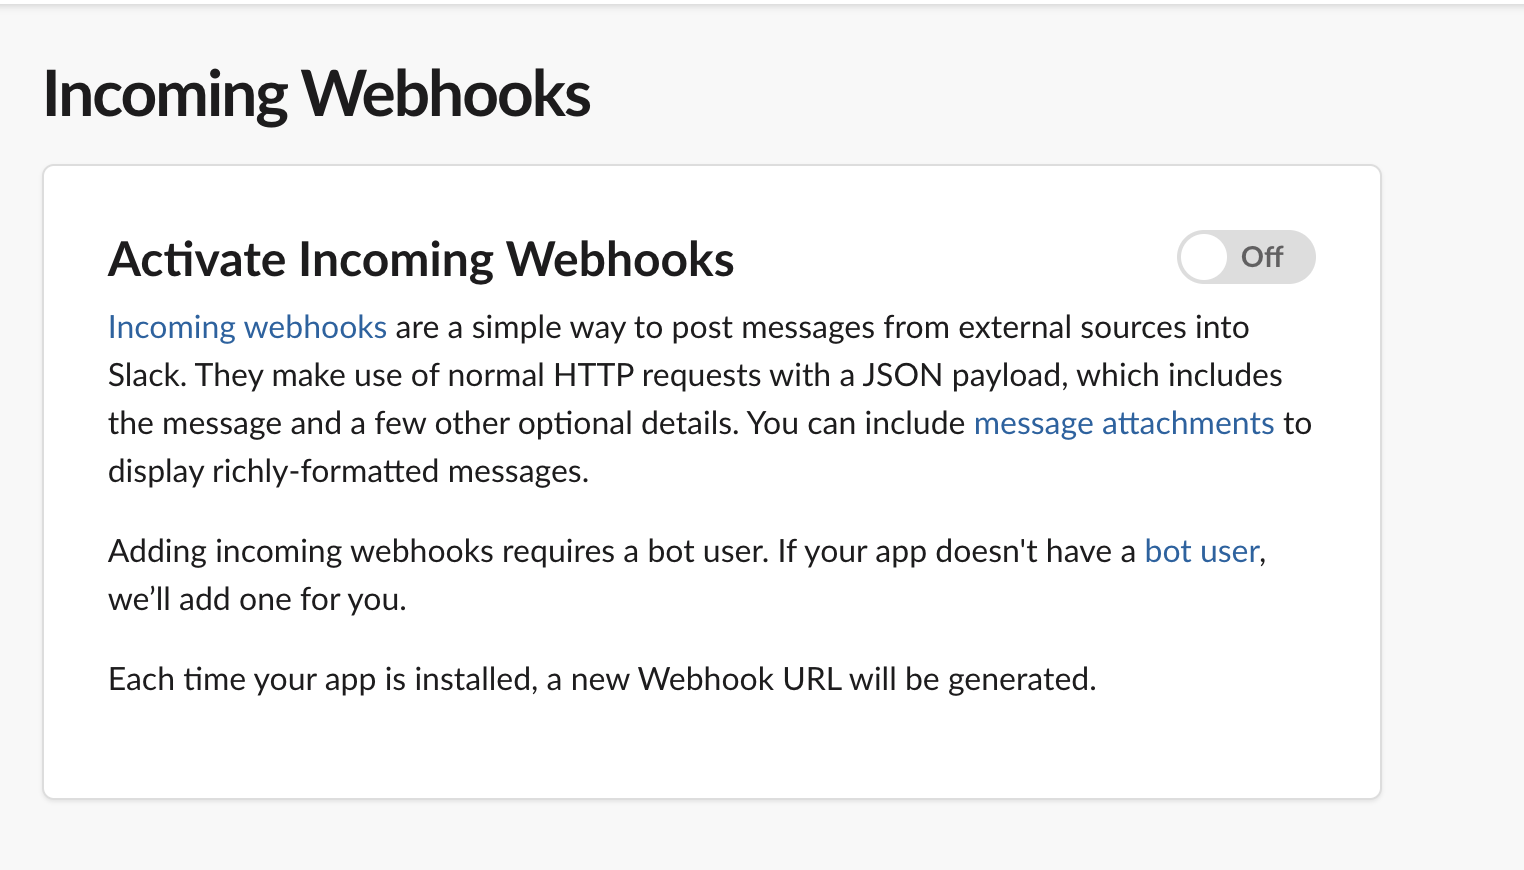
Task: Click the words "Webhook URL" in the last line
Action: 739,679
